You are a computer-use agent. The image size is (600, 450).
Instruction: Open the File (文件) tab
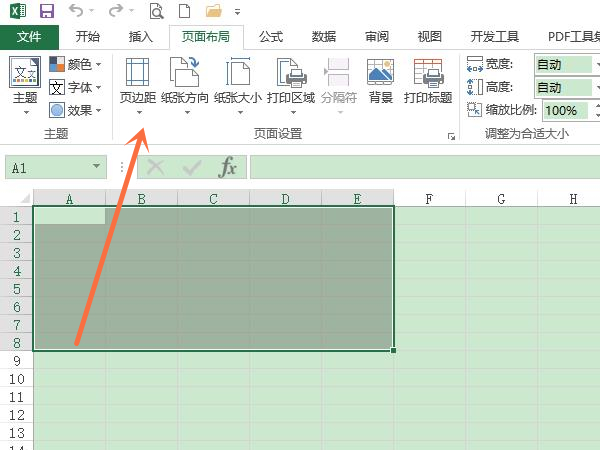point(30,37)
